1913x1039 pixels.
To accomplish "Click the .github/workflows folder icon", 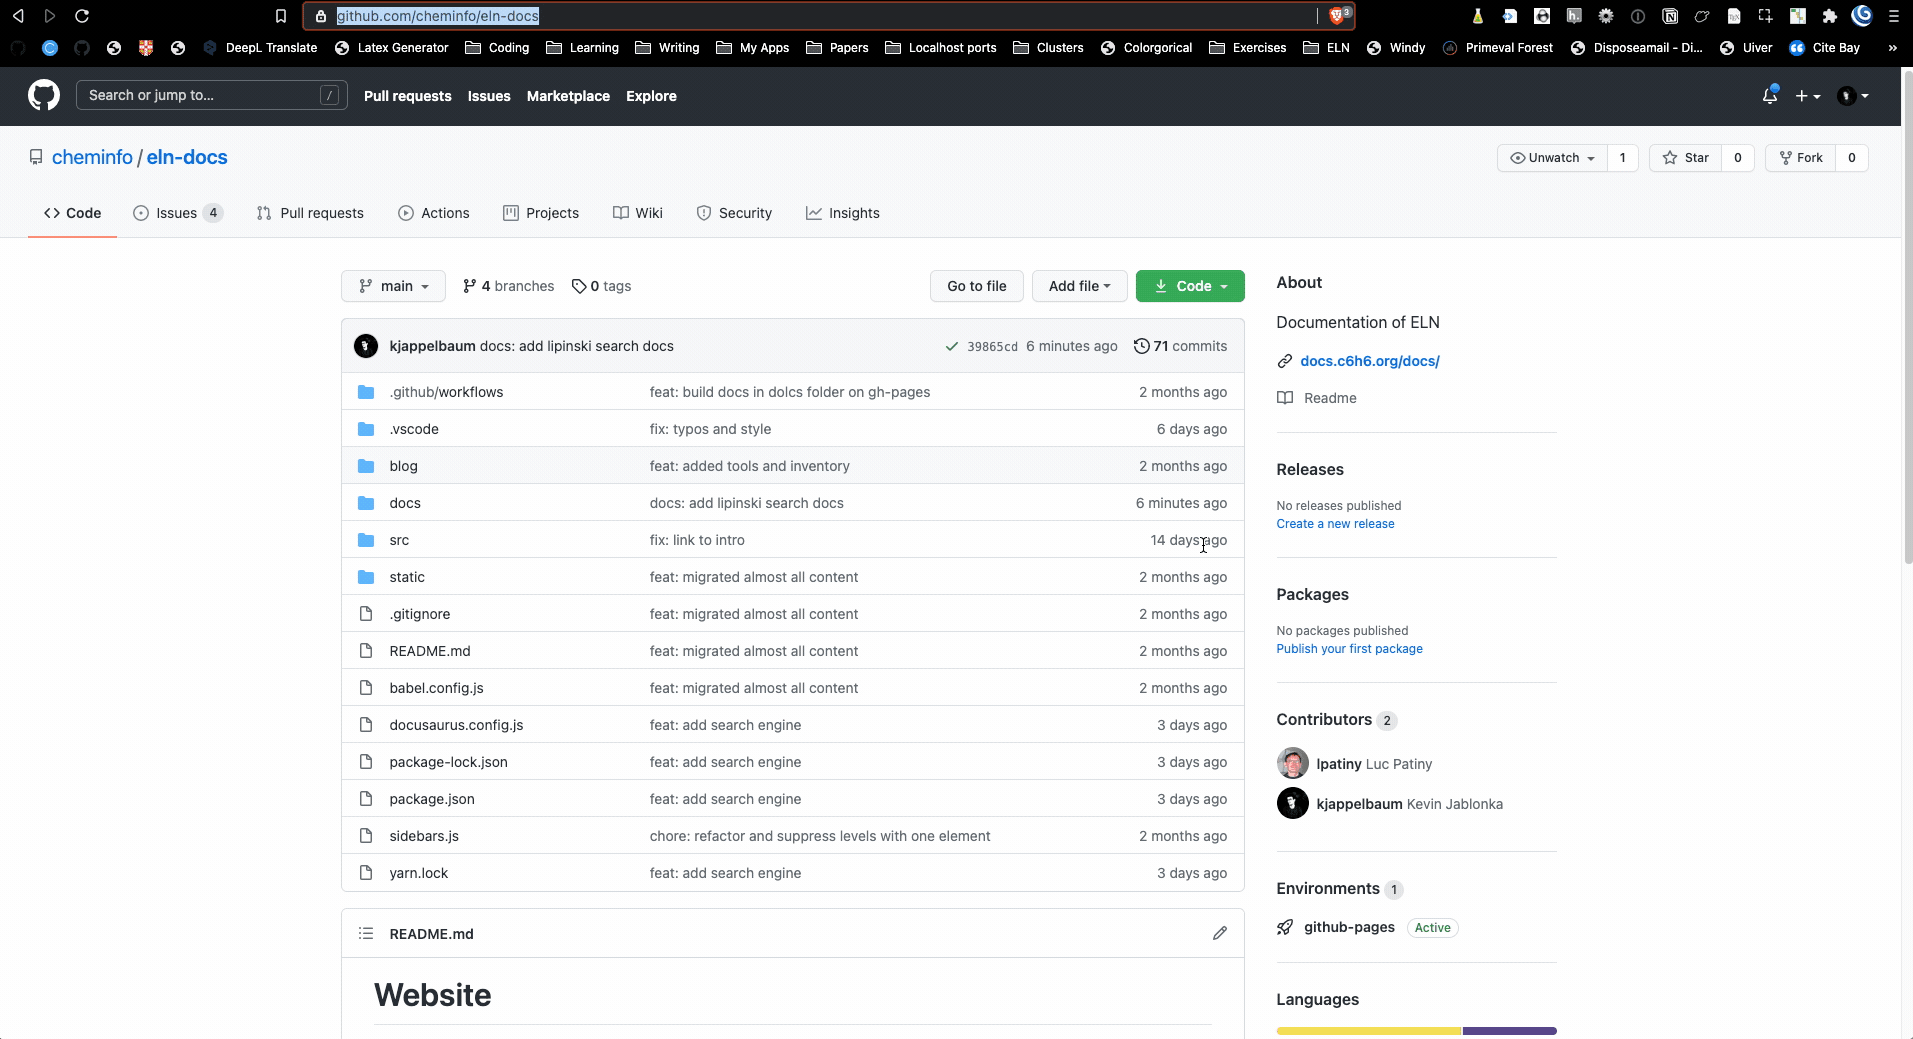I will coord(366,392).
